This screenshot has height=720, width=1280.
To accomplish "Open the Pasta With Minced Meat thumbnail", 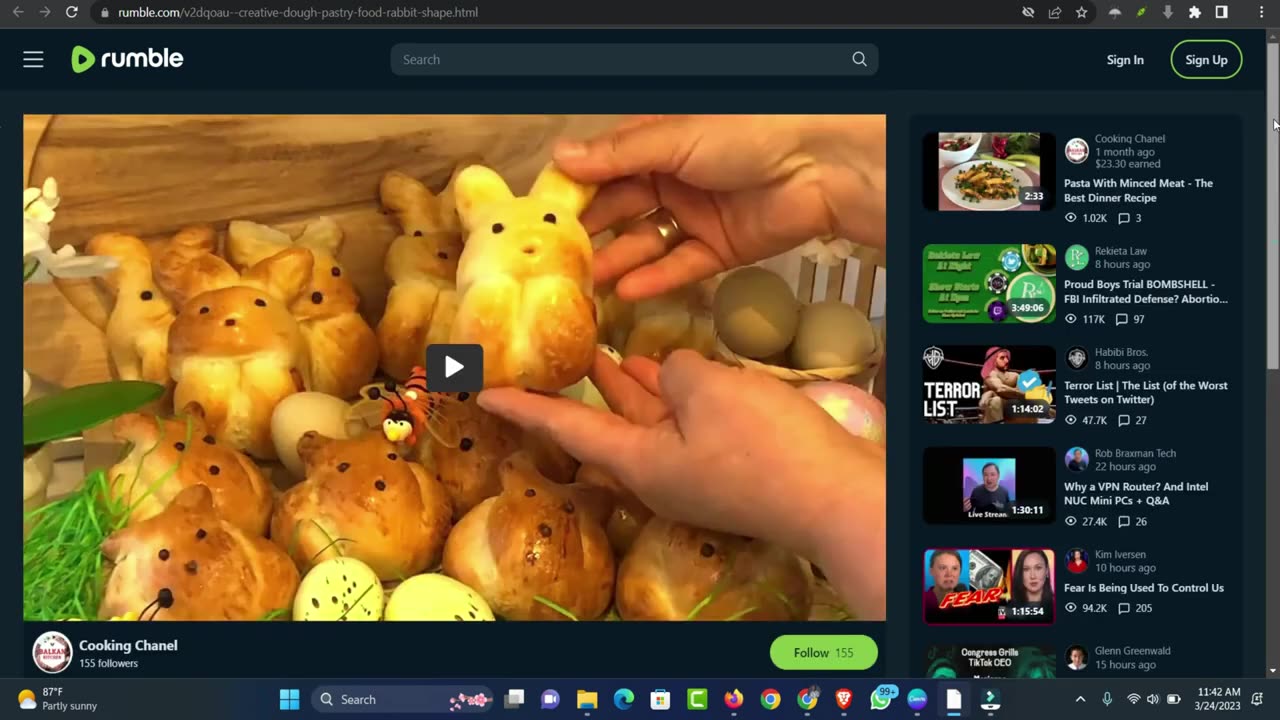I will coord(989,171).
